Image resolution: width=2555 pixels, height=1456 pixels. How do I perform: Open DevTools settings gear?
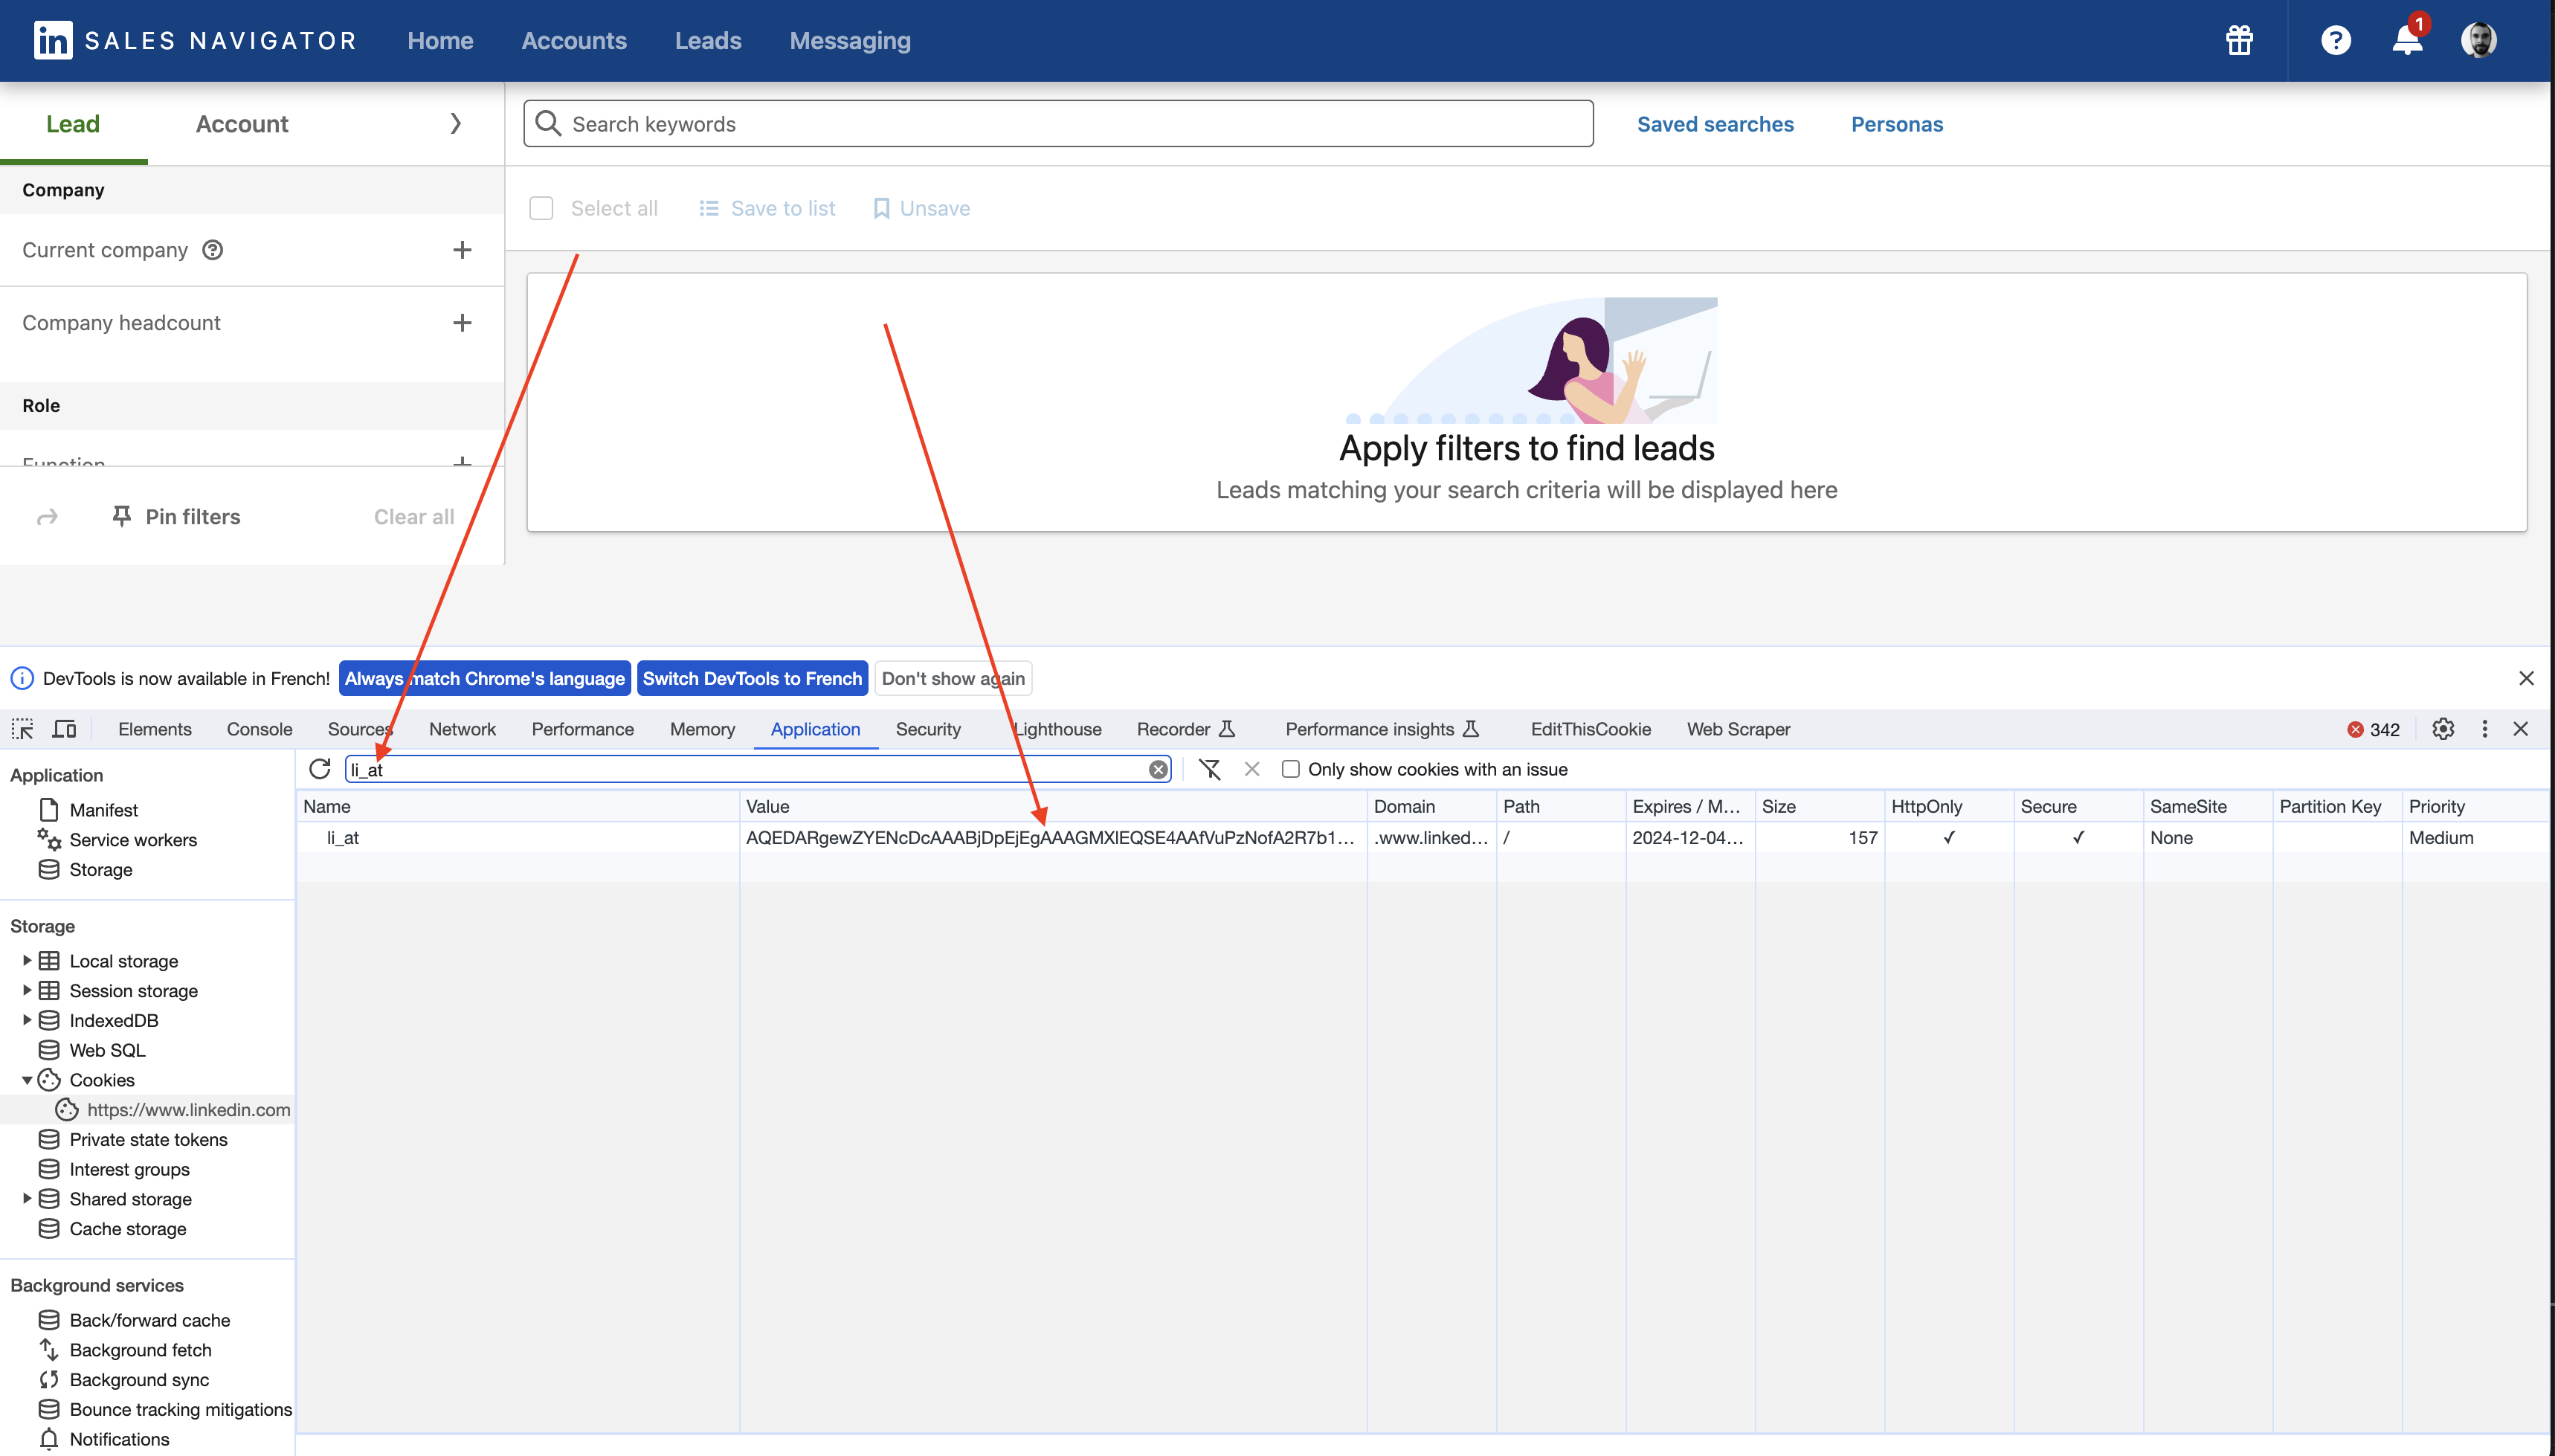point(2443,729)
